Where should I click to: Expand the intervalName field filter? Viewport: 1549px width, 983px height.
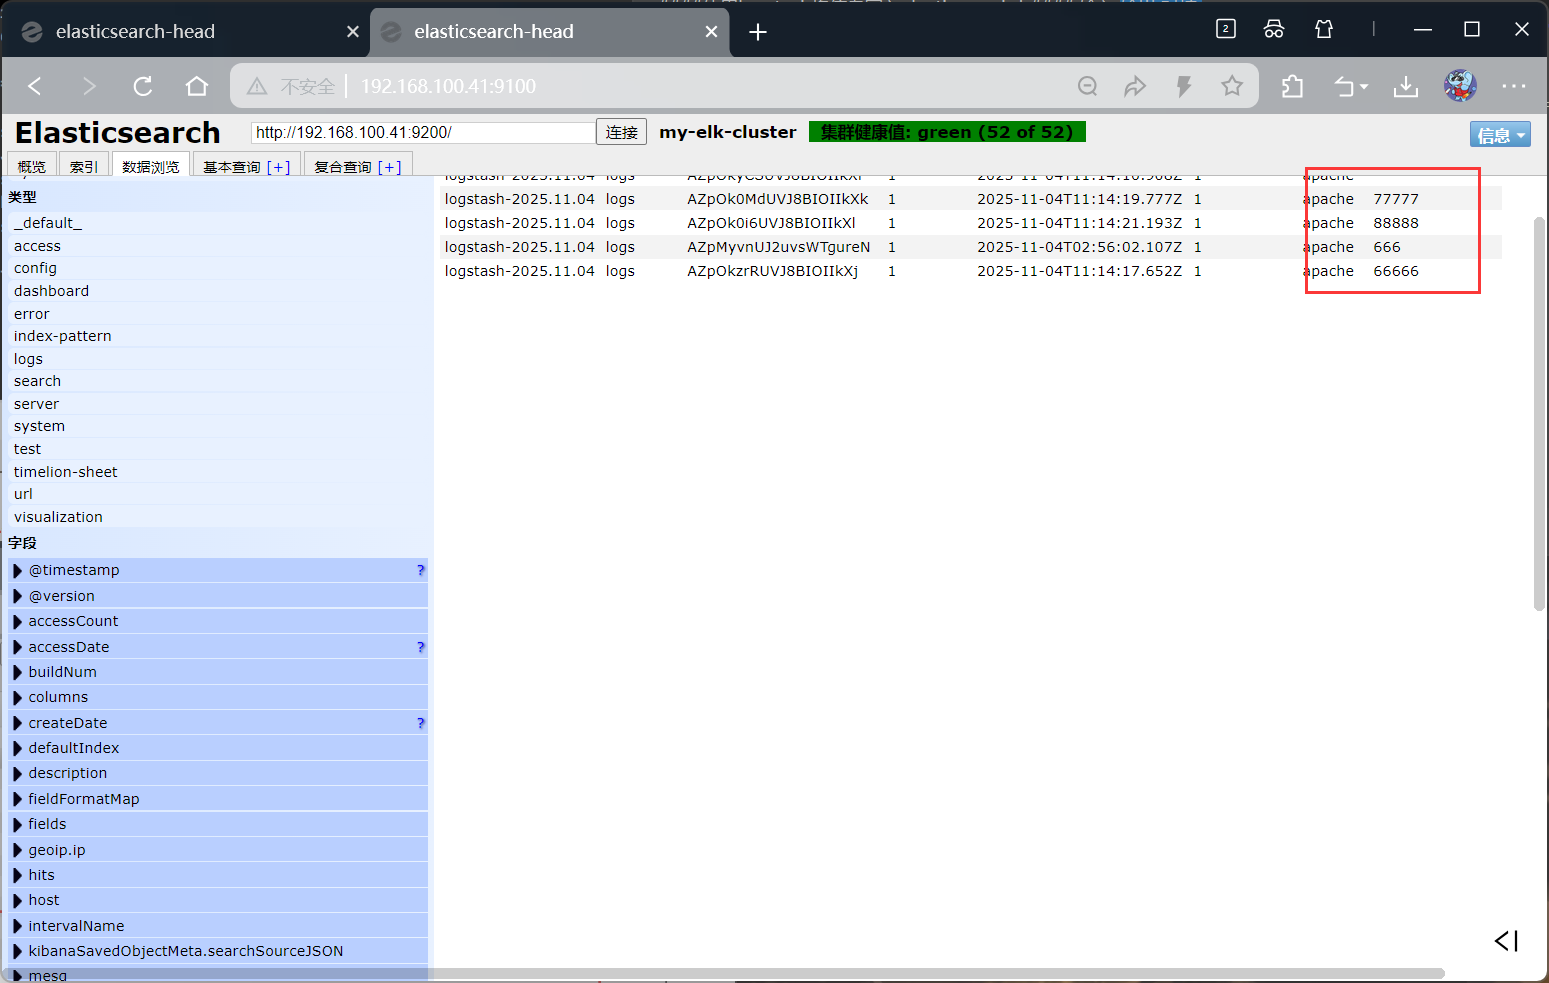point(218,926)
